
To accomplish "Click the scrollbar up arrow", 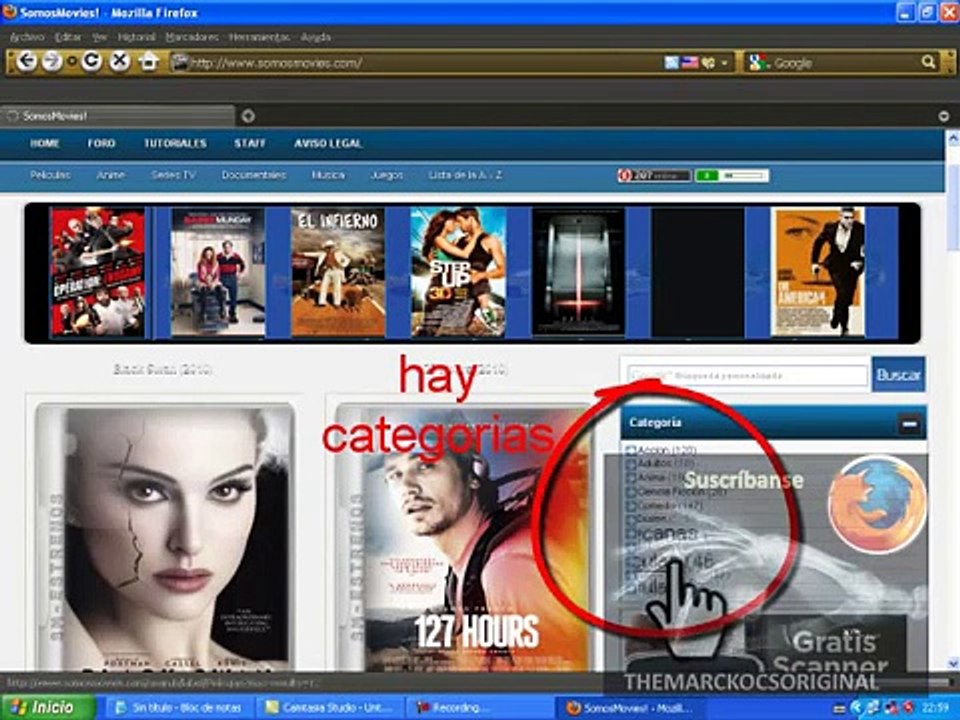I will coord(953,138).
